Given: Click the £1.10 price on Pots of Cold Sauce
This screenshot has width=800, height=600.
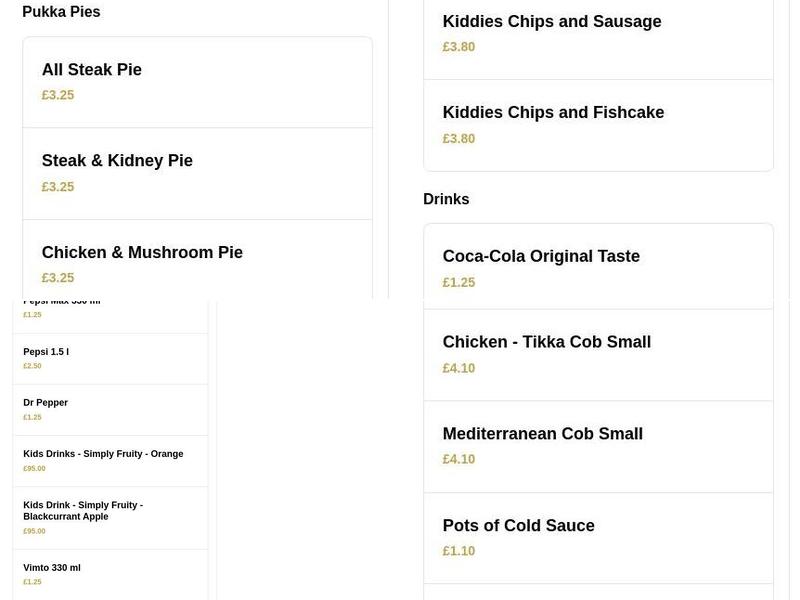Looking at the screenshot, I should [459, 550].
